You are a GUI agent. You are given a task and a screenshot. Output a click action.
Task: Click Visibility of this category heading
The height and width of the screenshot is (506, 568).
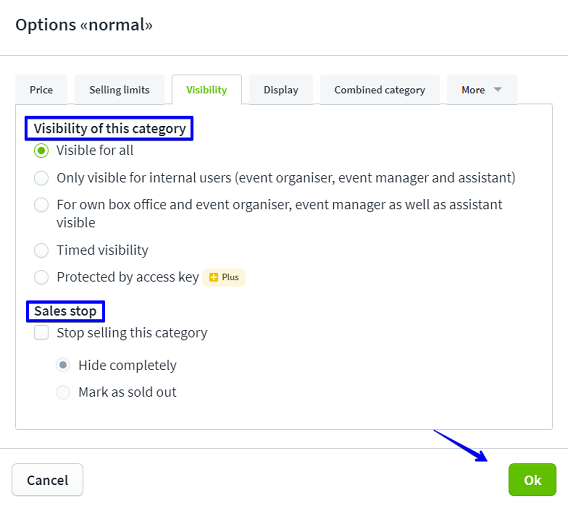[110, 129]
